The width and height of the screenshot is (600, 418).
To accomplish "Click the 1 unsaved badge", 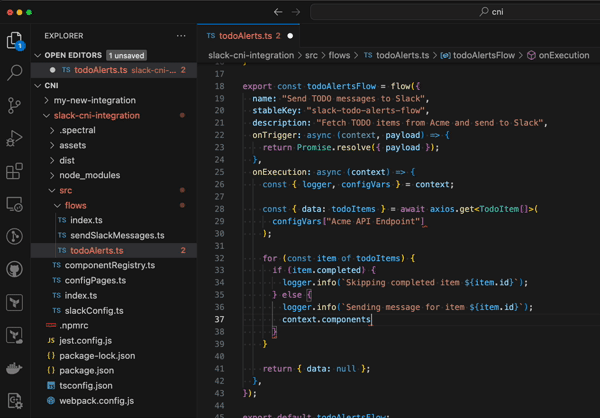I will coord(126,56).
